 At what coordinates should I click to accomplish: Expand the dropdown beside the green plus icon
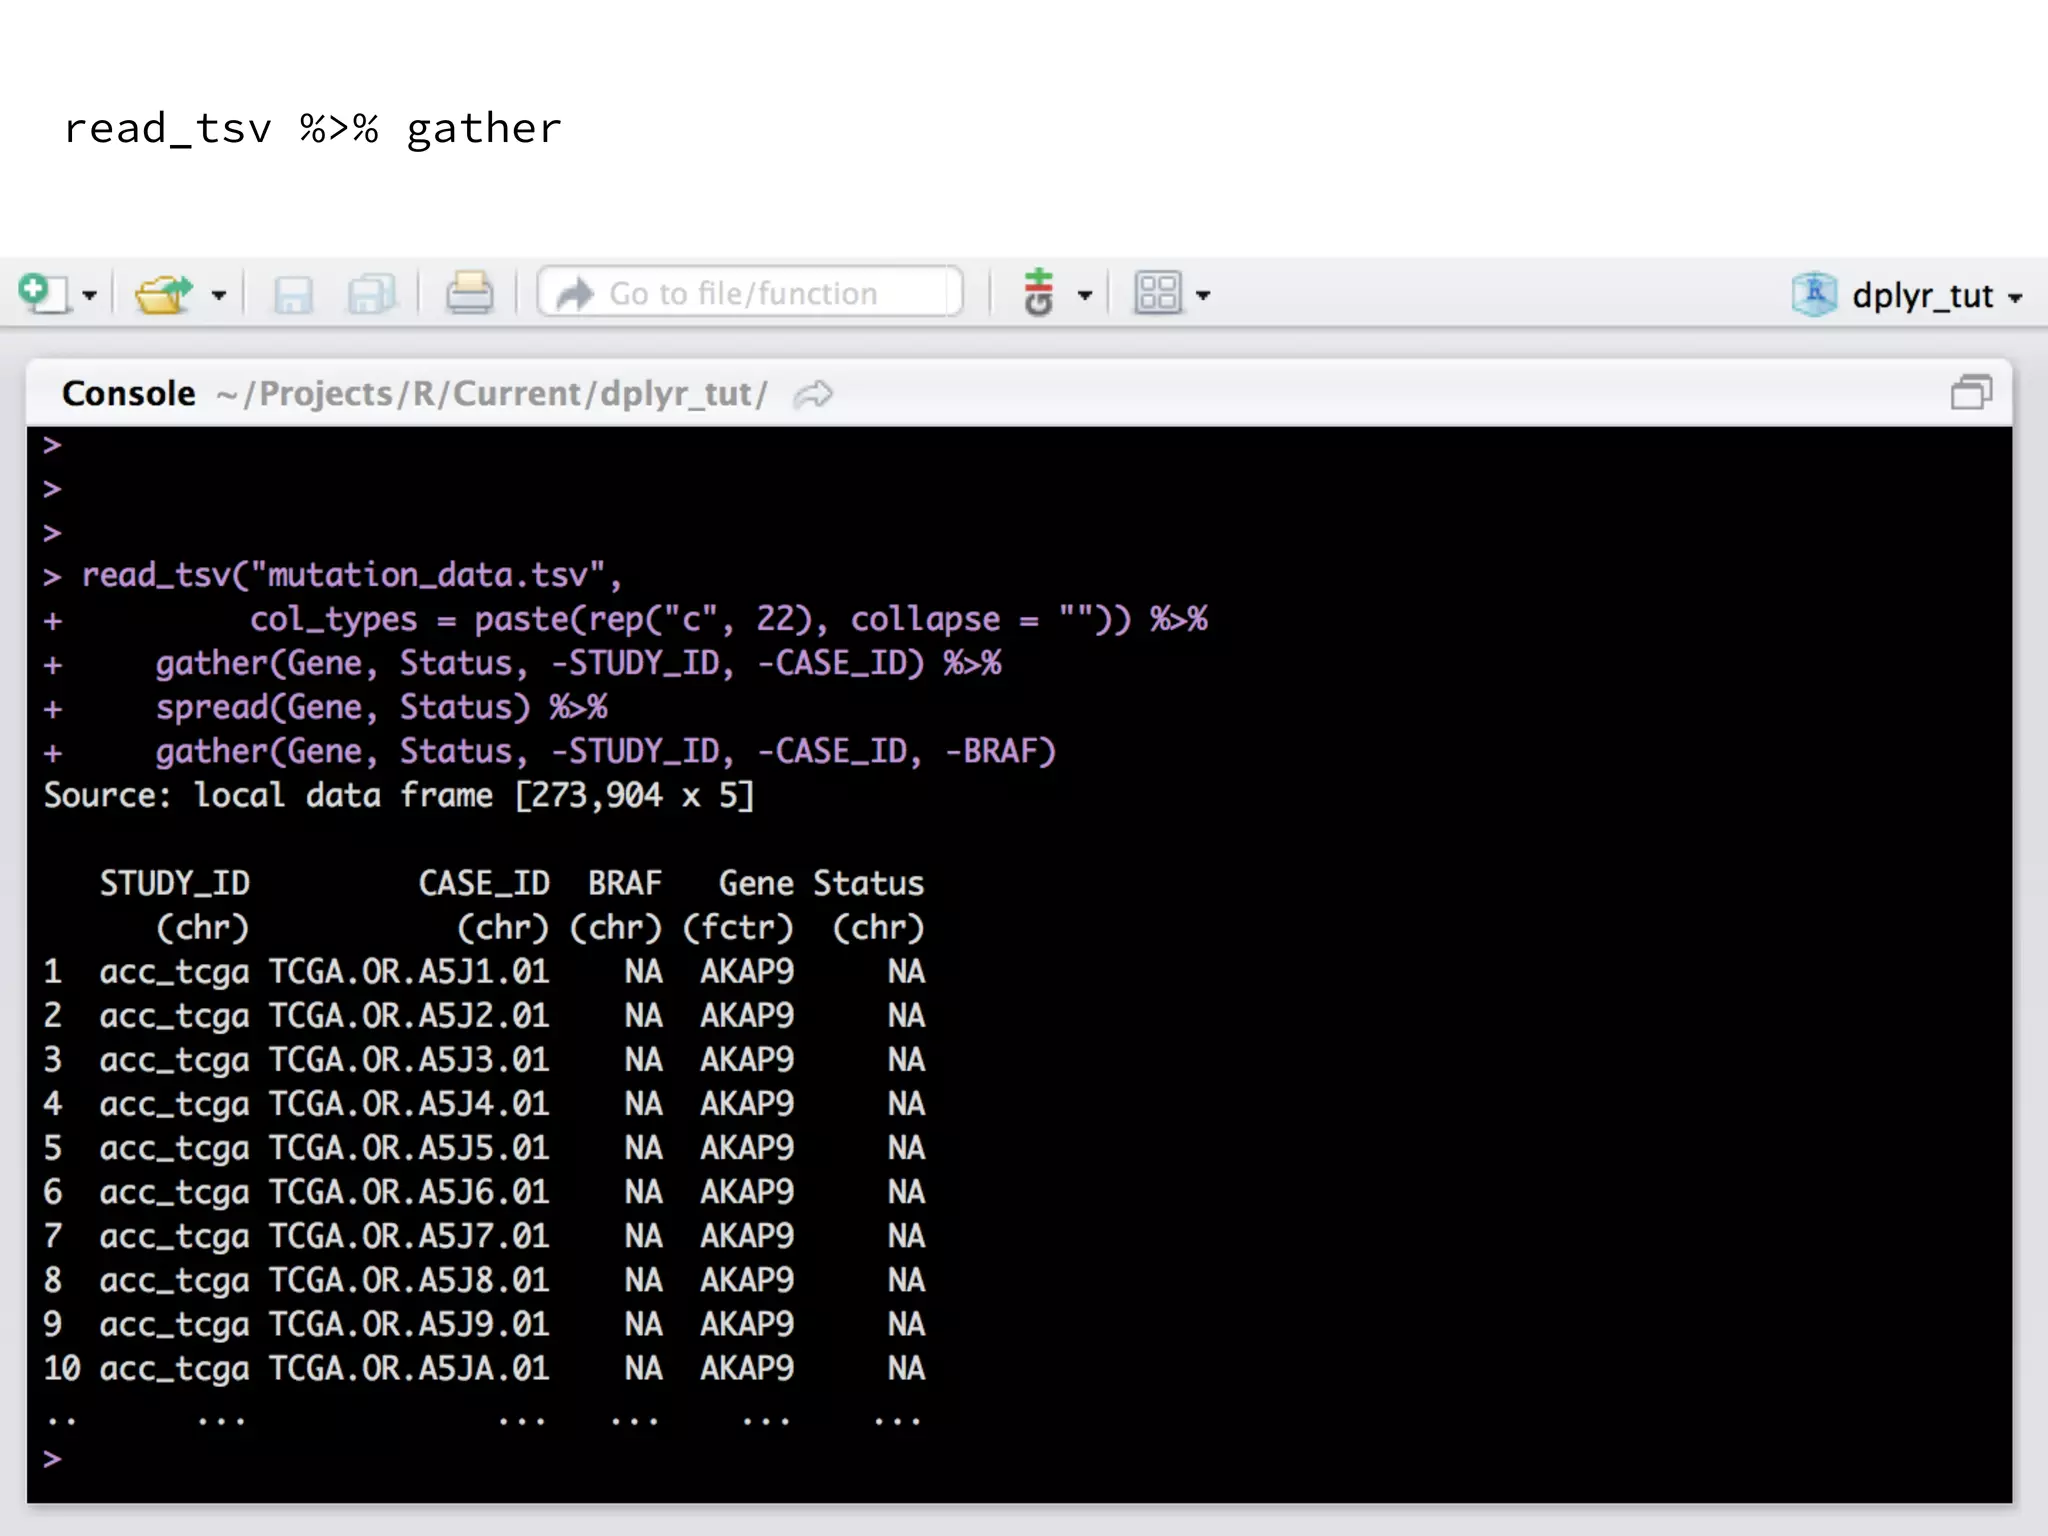1085,295
